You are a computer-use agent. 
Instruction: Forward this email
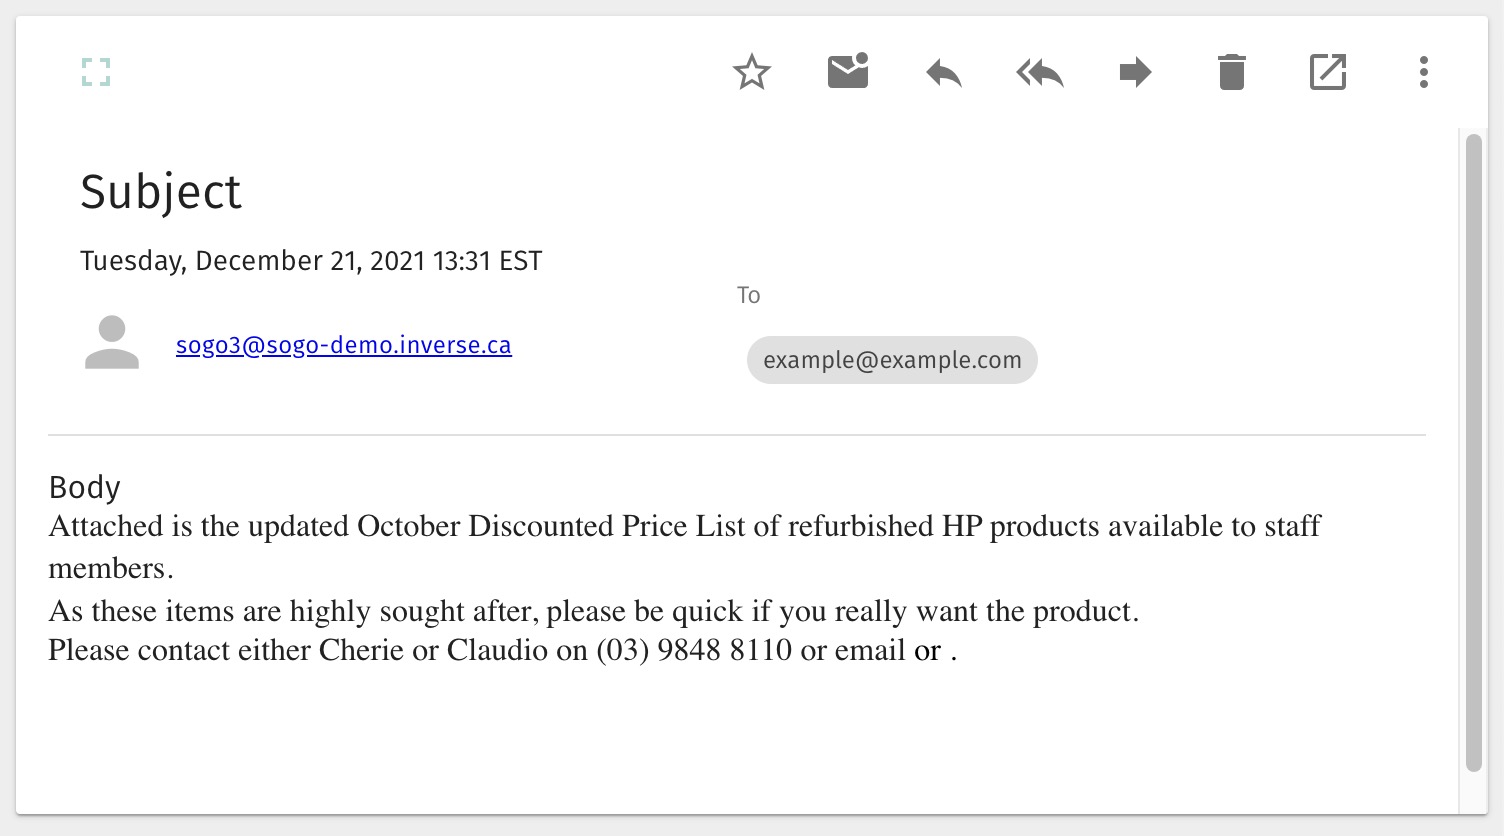click(1135, 72)
